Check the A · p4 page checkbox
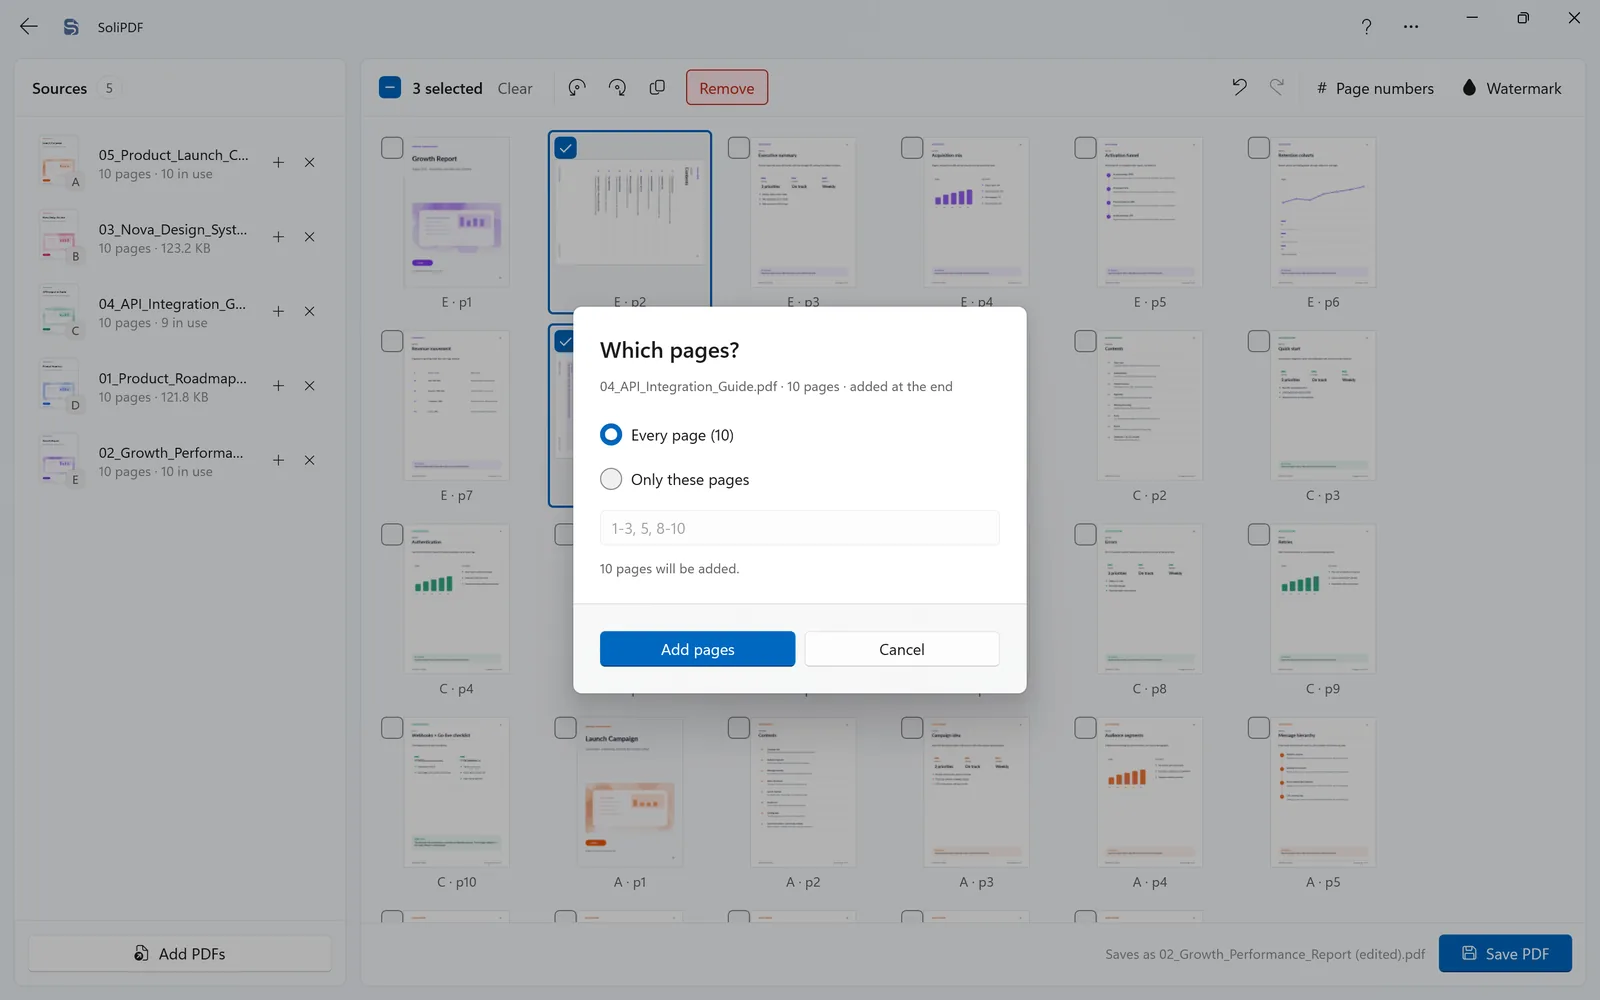Screen dimensions: 1600x1000 pyautogui.click(x=1085, y=728)
